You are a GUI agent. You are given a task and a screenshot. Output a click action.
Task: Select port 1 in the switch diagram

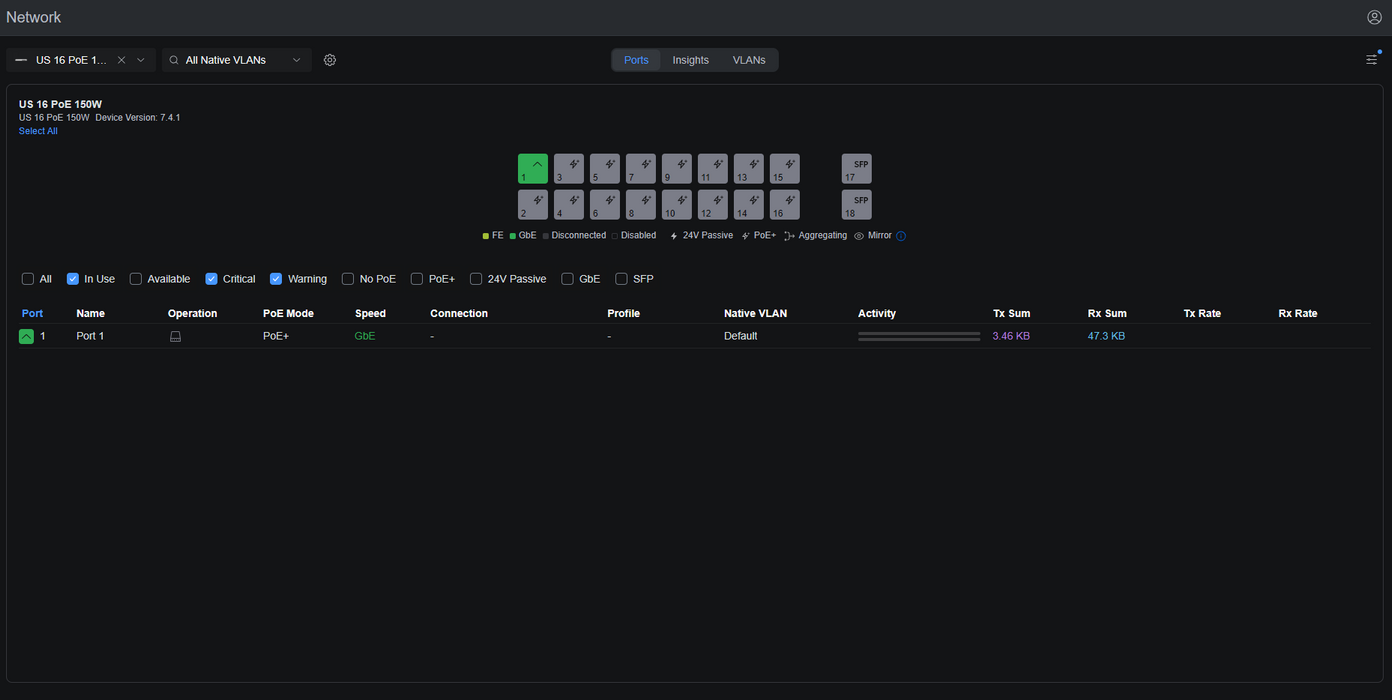(x=533, y=169)
